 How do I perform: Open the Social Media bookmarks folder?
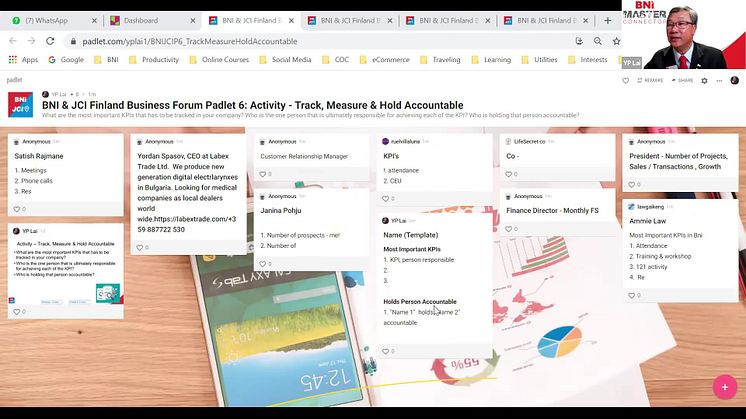click(285, 59)
